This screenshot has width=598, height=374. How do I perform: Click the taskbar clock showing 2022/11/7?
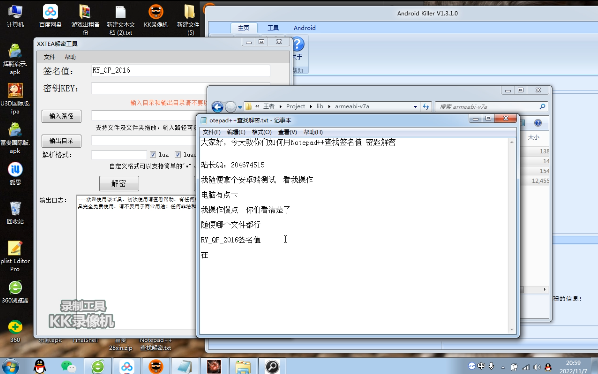click(573, 367)
